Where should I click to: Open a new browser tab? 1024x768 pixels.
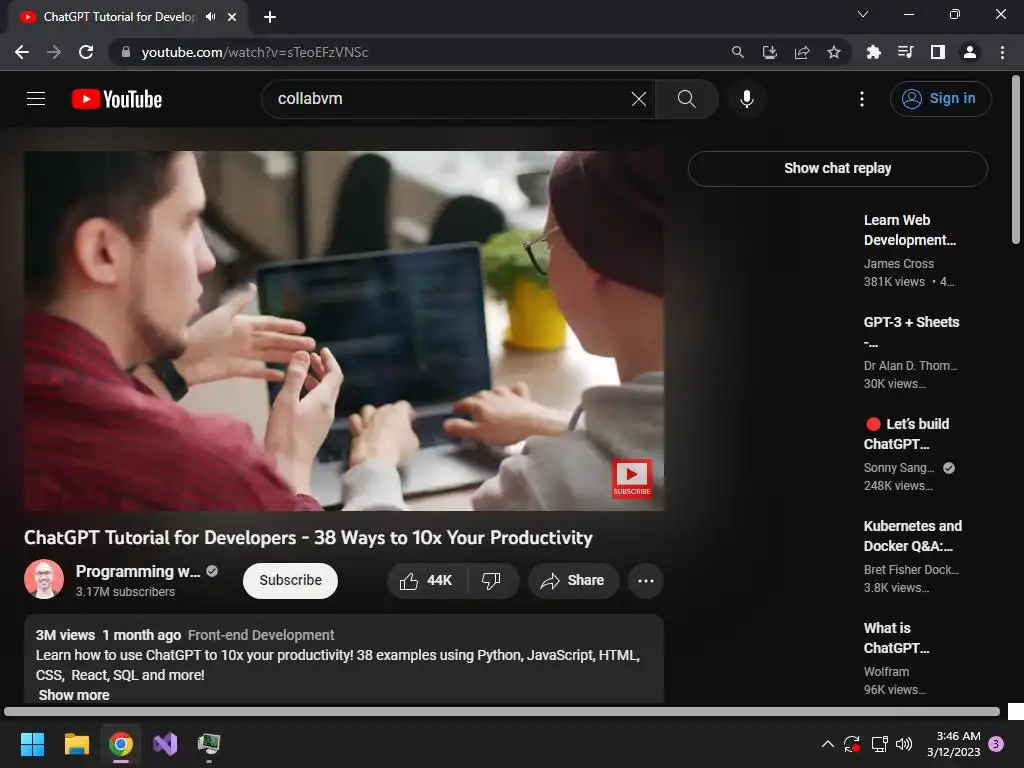(270, 17)
